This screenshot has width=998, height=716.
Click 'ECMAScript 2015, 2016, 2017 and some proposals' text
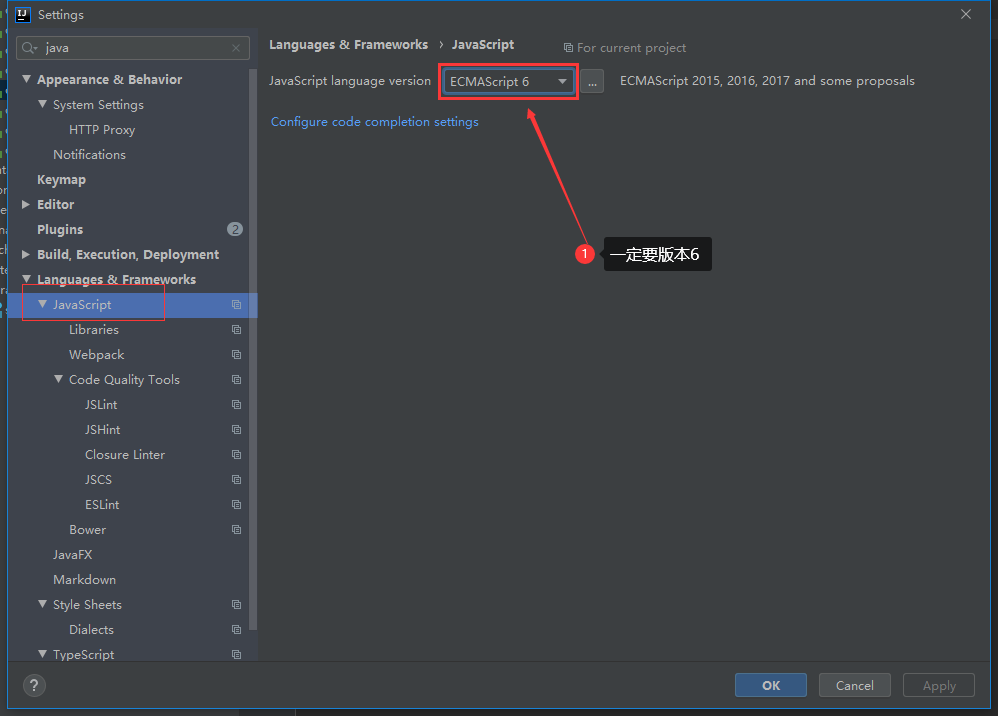767,81
